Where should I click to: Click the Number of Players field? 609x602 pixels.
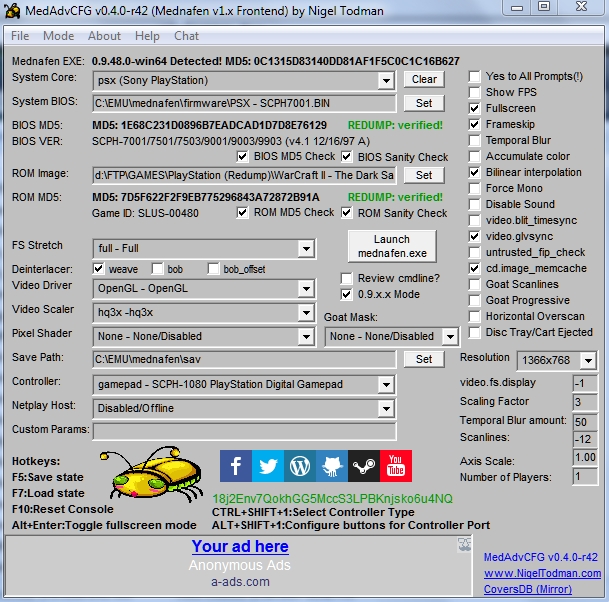tap(585, 477)
